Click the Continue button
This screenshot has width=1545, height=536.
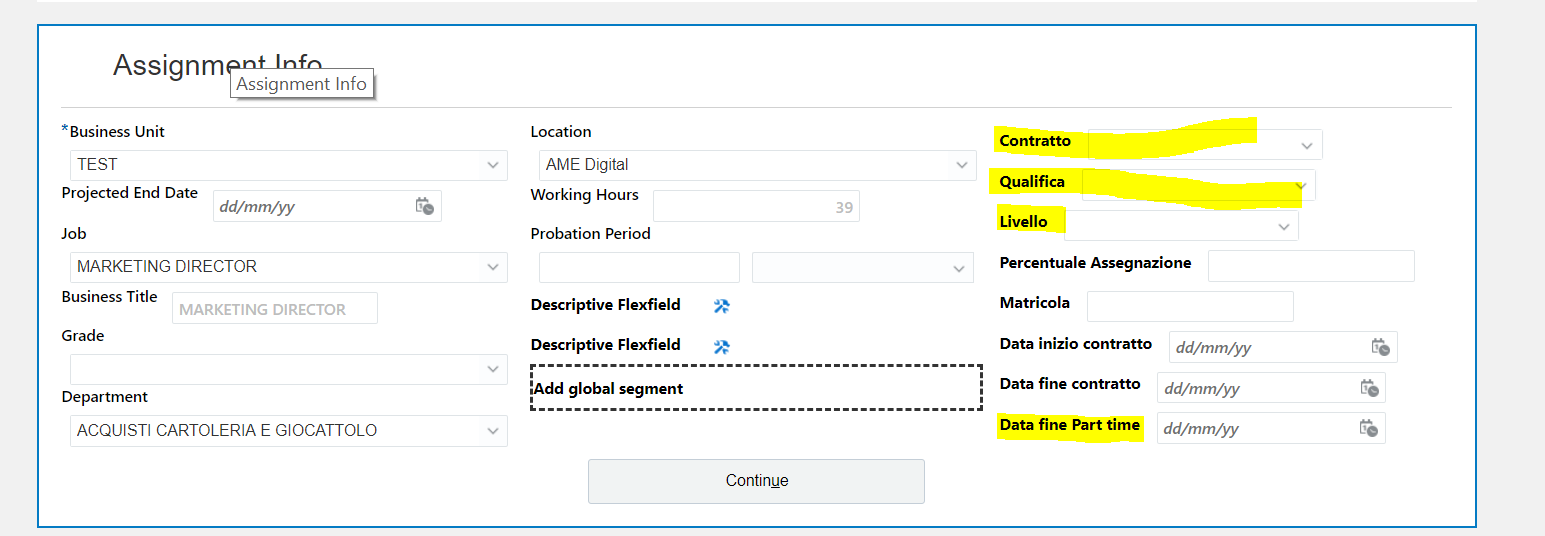(x=756, y=481)
